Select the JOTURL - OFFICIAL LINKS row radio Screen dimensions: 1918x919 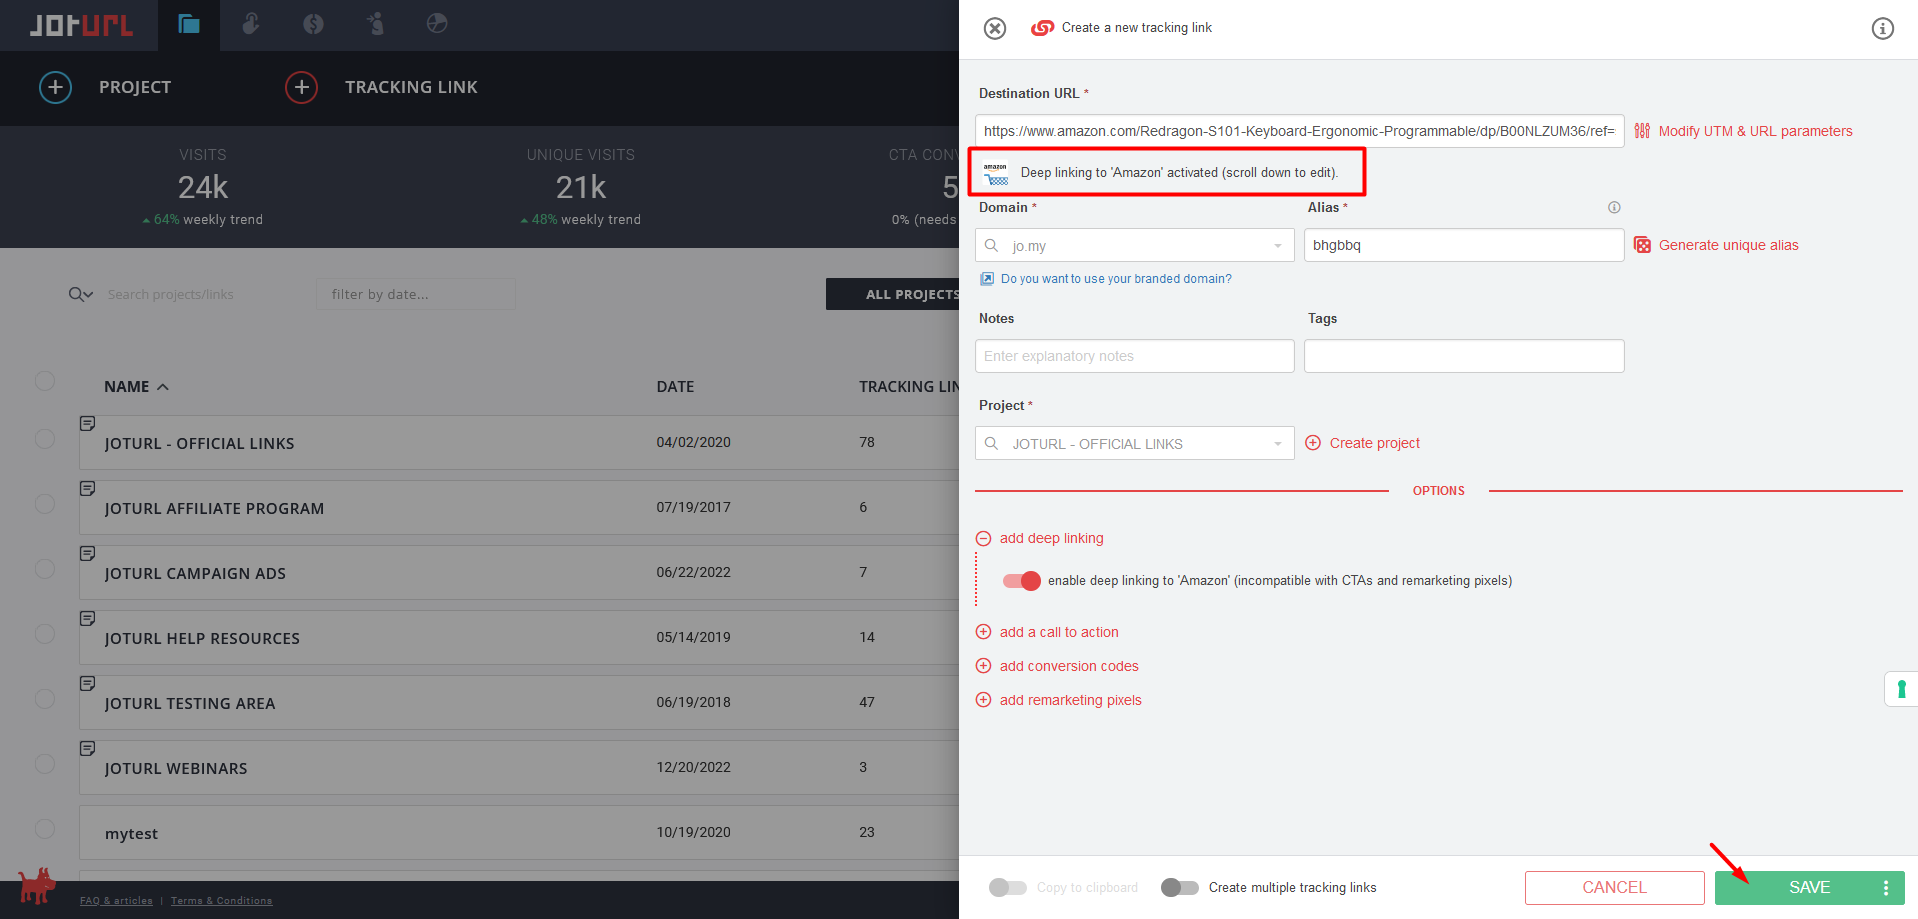[45, 439]
